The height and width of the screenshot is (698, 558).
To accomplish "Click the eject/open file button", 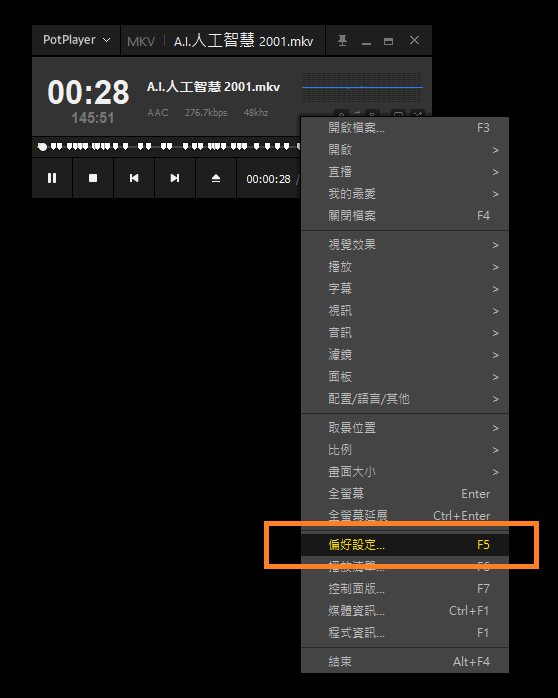I will coord(216,178).
